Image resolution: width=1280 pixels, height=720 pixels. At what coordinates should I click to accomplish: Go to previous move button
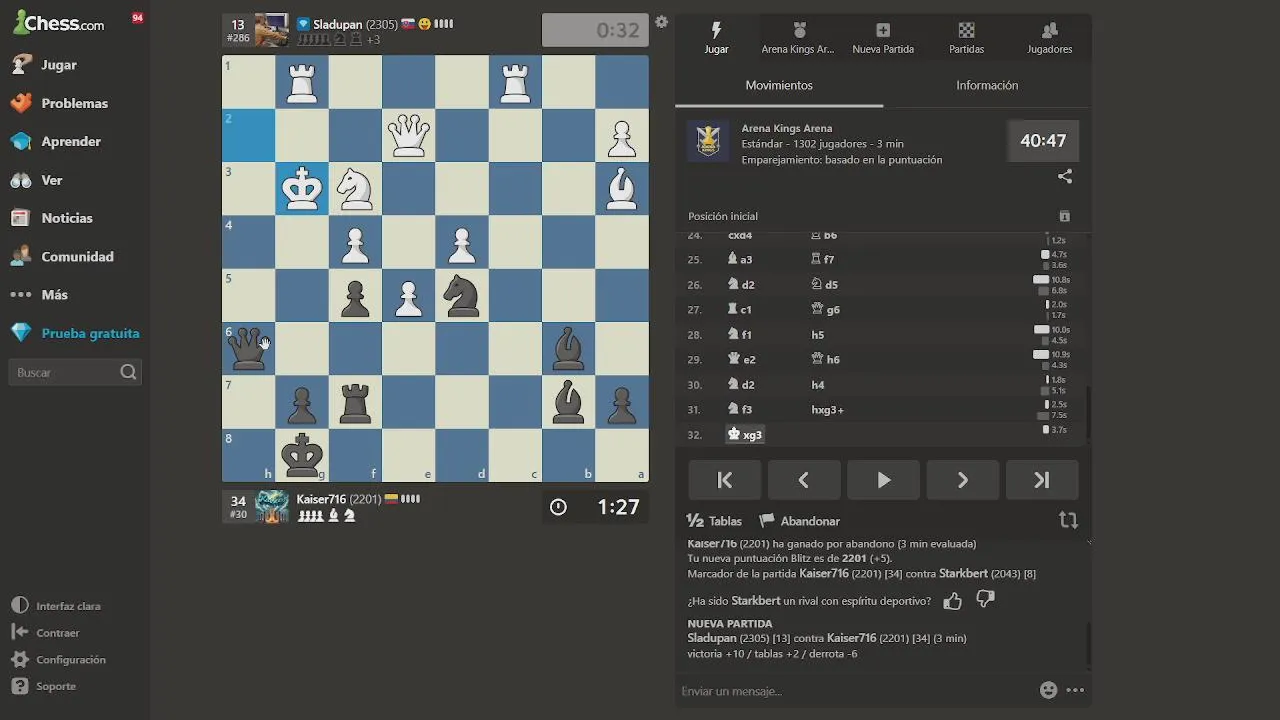[x=804, y=480]
